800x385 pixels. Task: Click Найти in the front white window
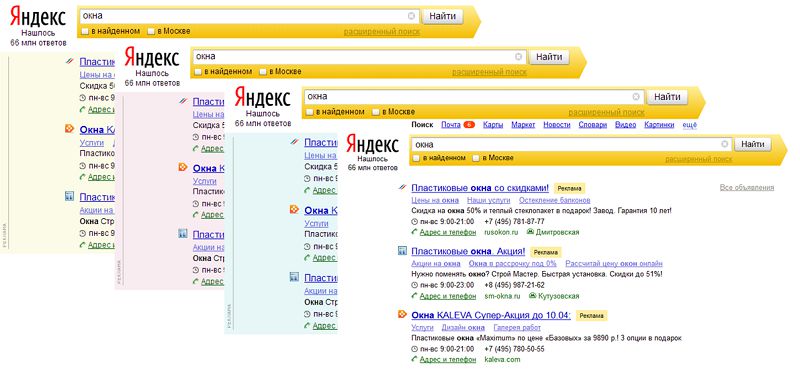point(753,144)
